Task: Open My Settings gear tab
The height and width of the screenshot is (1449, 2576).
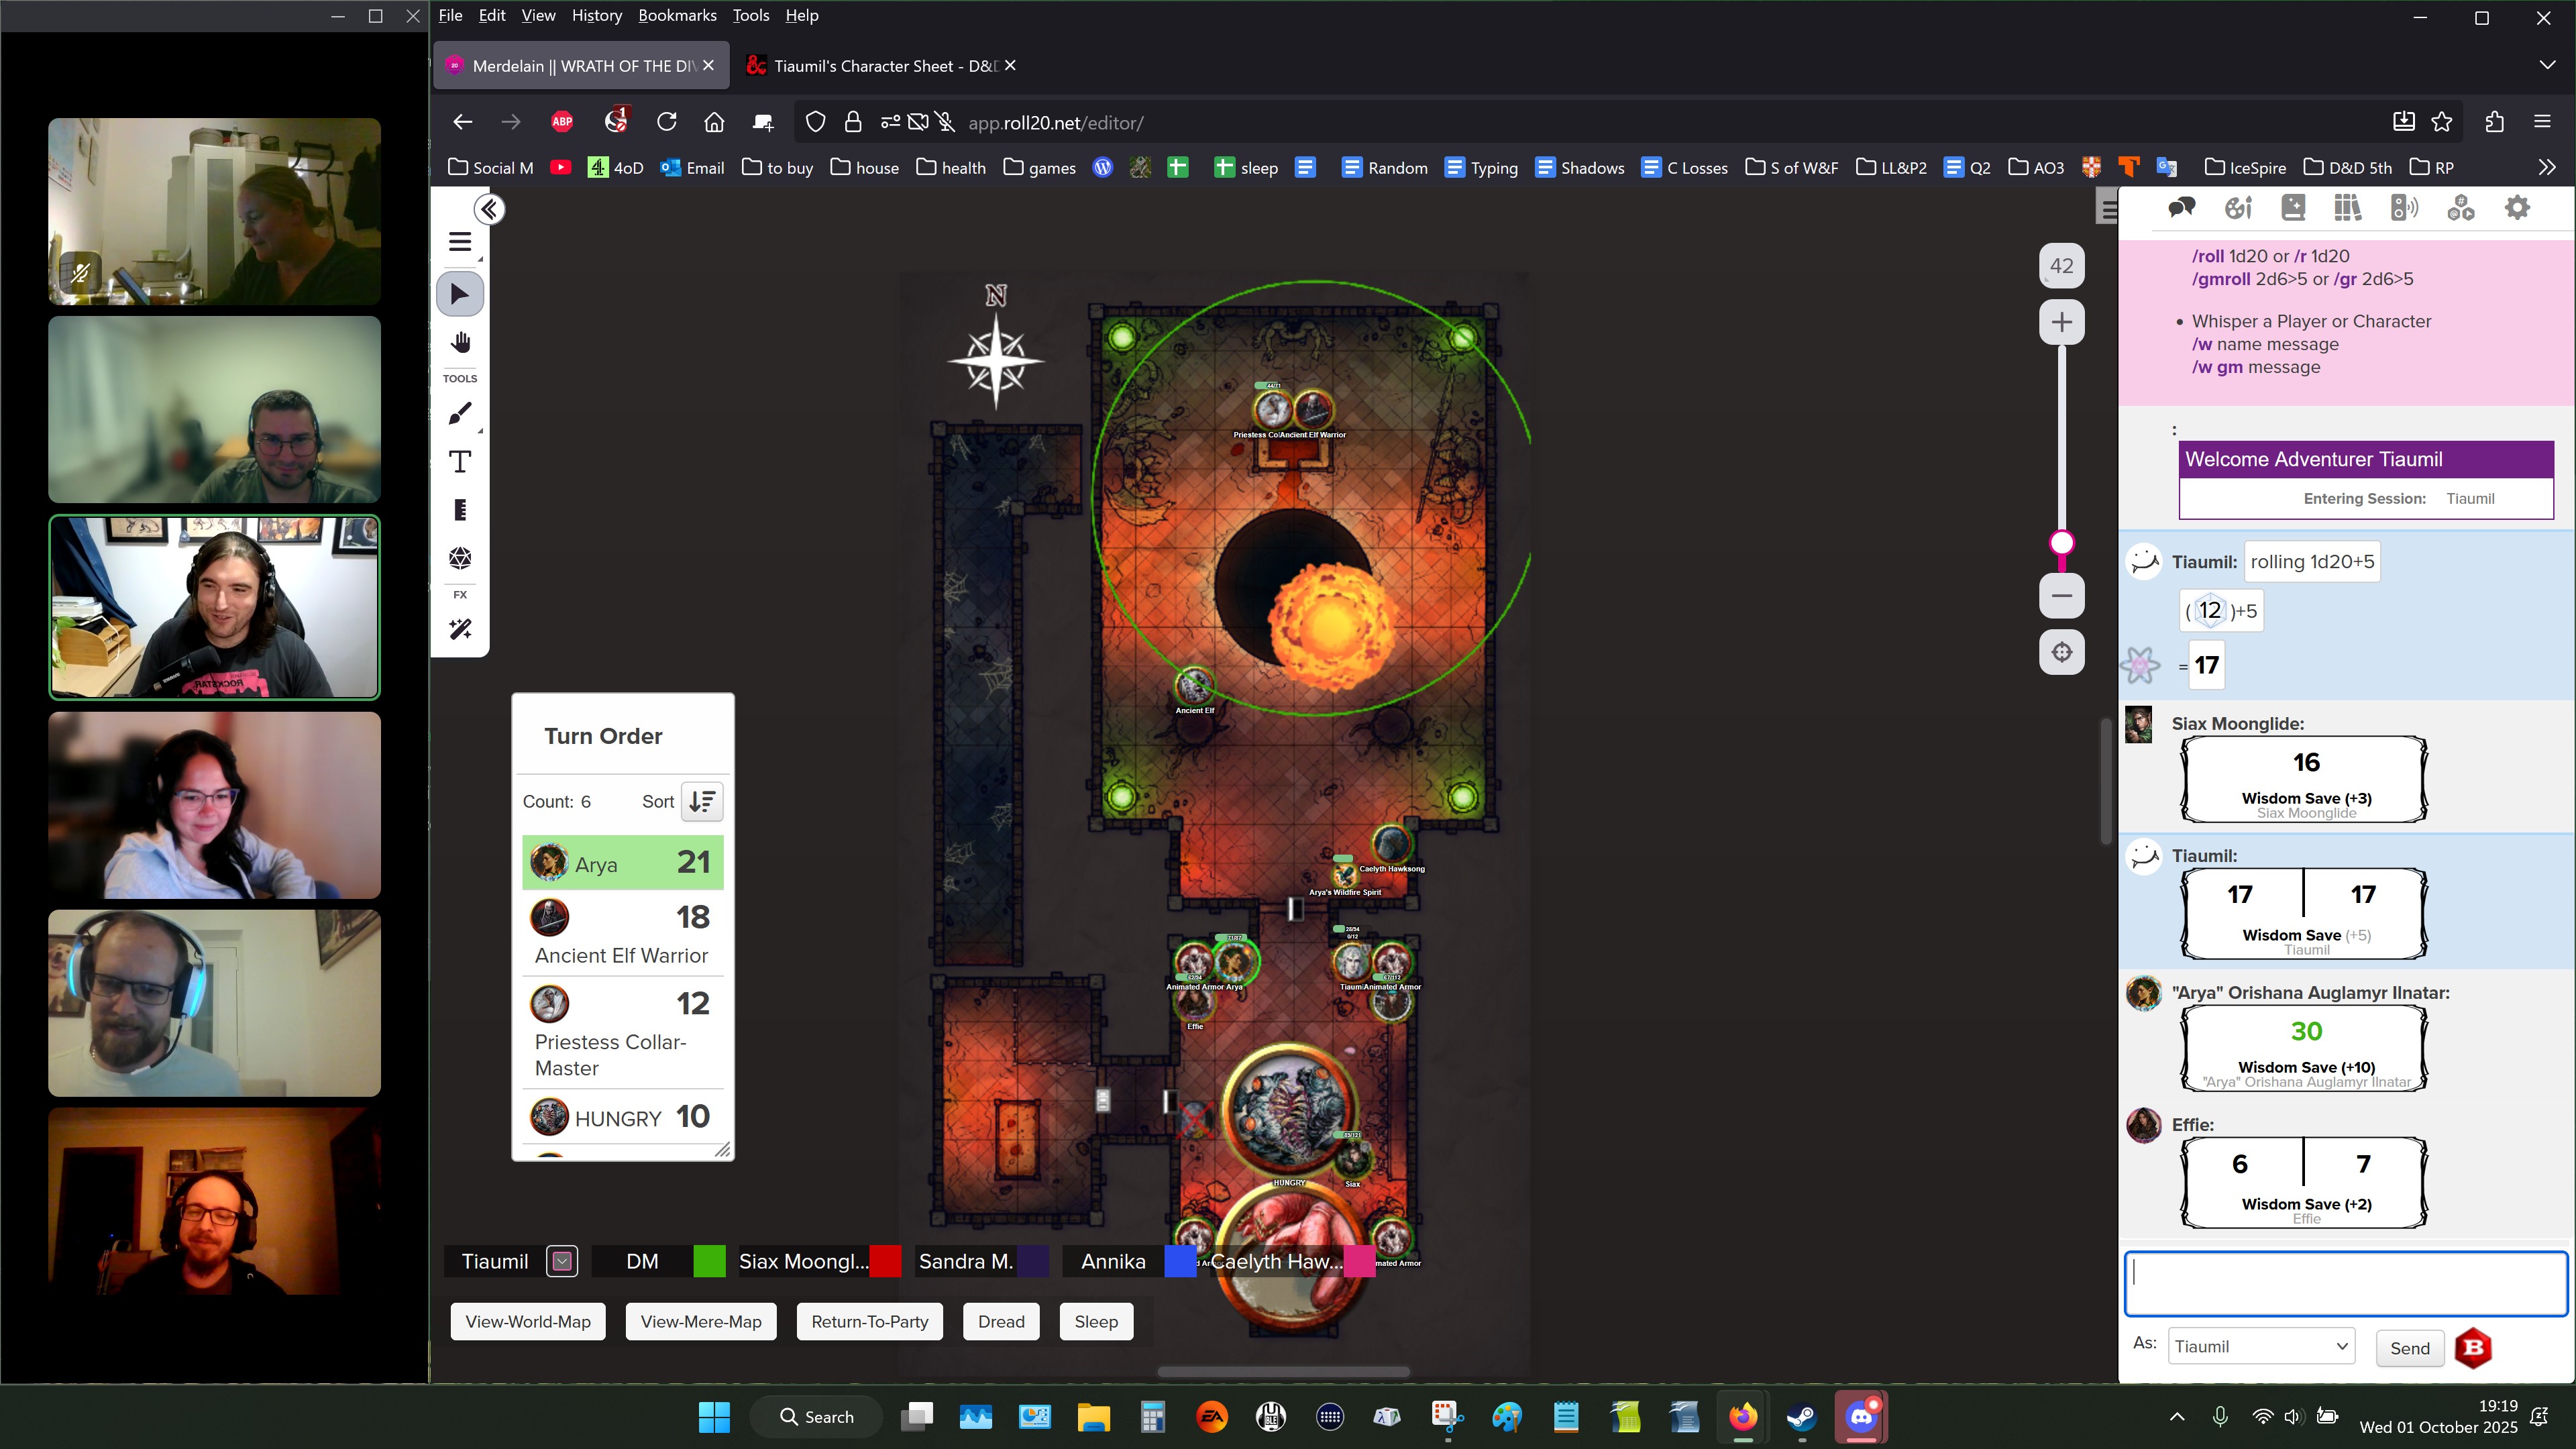Action: pyautogui.click(x=2517, y=208)
